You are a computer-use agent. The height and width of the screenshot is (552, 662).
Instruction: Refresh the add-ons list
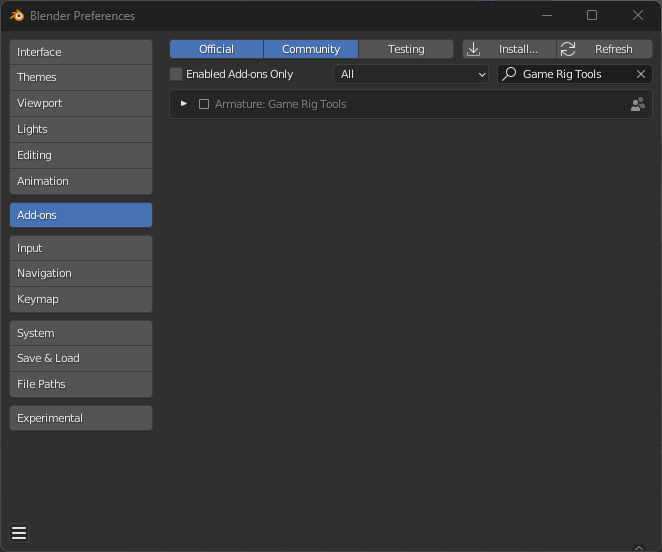[x=605, y=49]
